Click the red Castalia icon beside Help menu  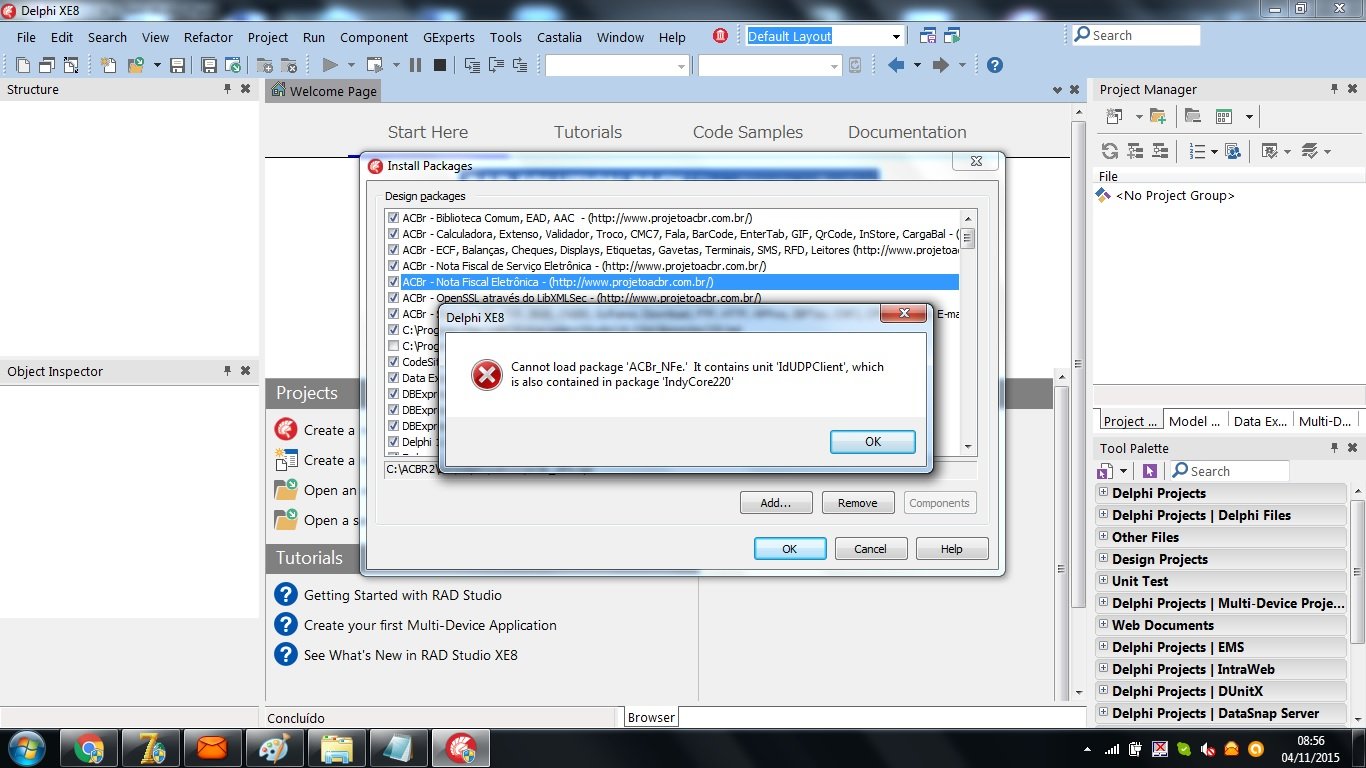point(720,36)
